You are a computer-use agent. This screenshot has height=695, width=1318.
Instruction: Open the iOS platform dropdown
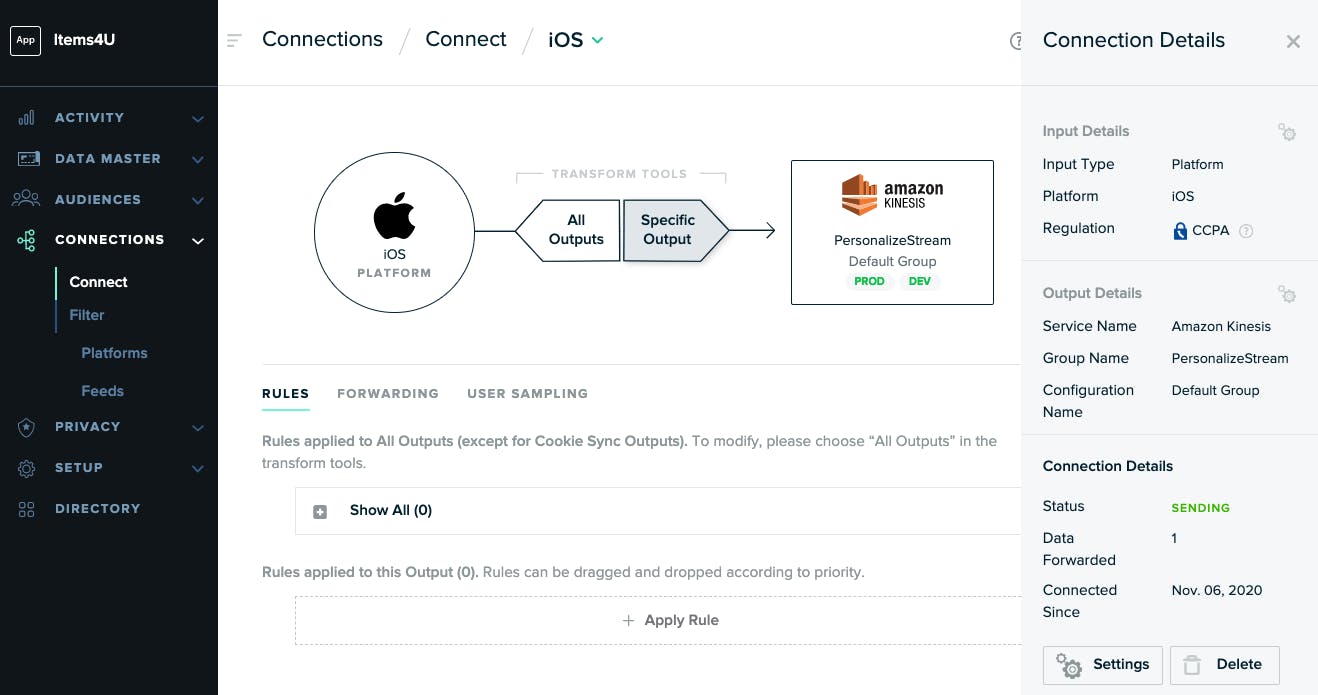(x=576, y=40)
